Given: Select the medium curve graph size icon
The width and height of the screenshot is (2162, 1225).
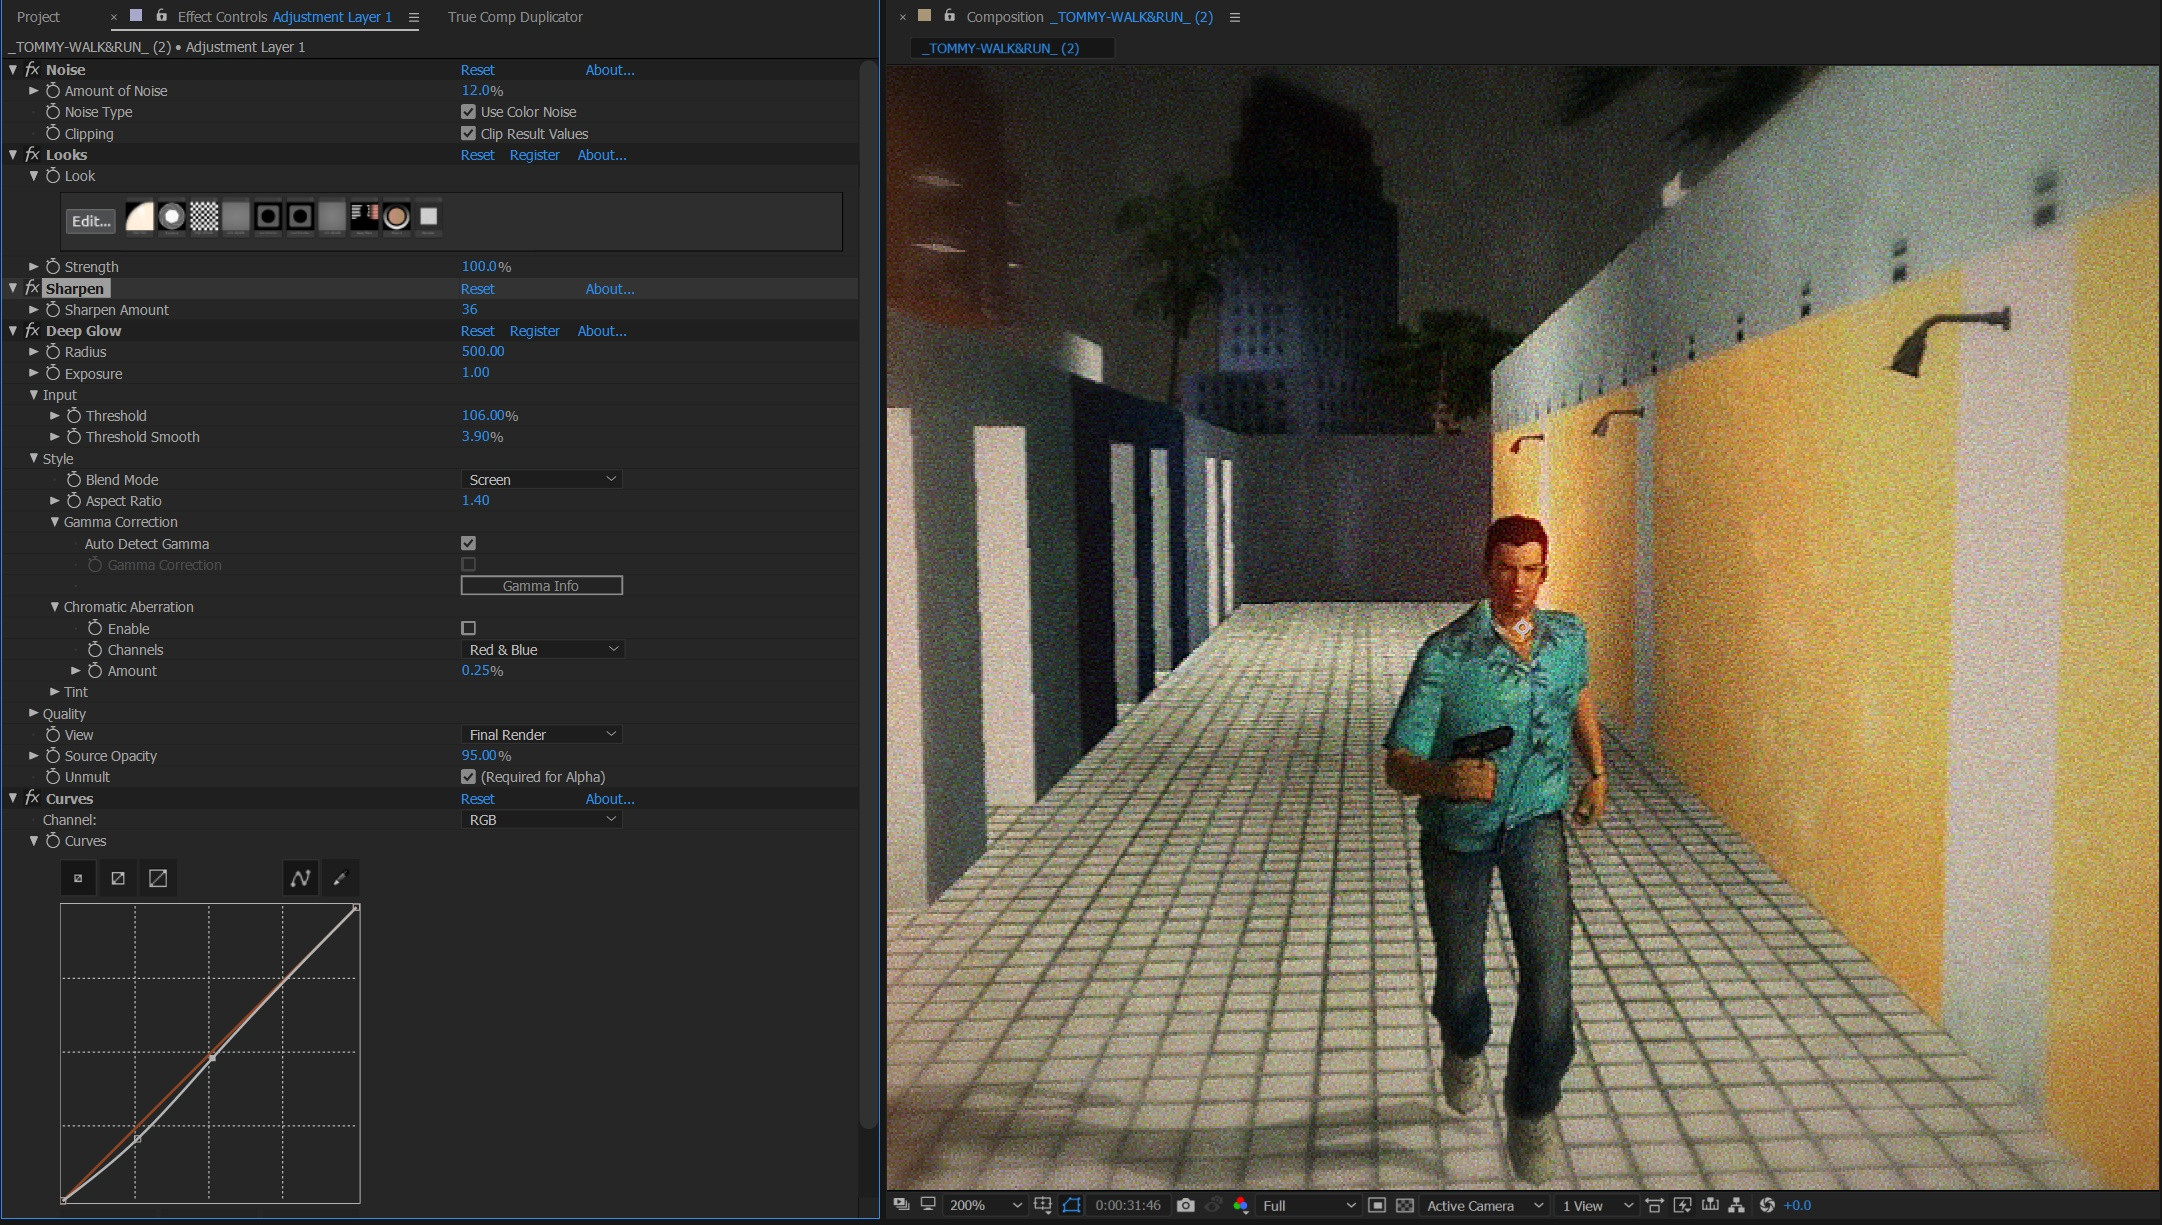Looking at the screenshot, I should click(118, 878).
